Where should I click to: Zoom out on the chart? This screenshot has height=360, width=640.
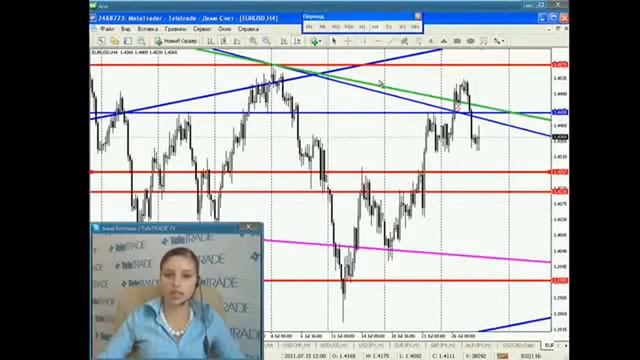point(267,41)
